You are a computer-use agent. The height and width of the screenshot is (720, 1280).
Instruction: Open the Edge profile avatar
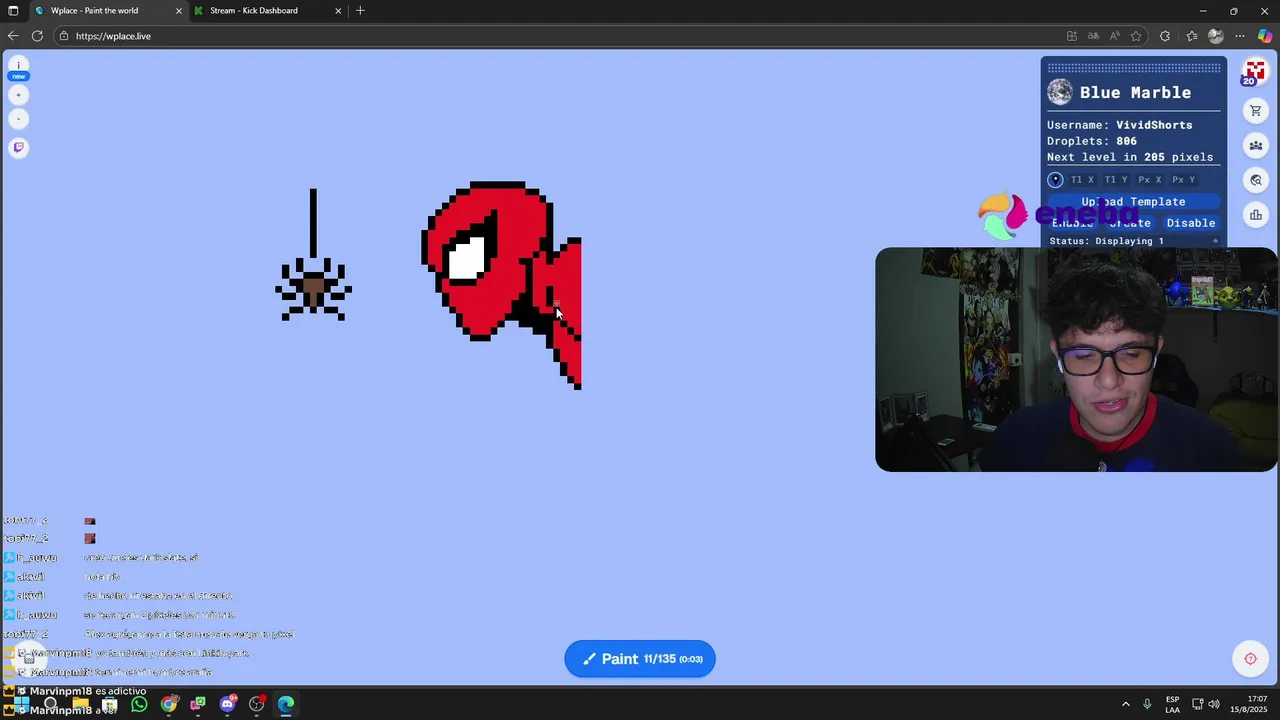pyautogui.click(x=1216, y=36)
